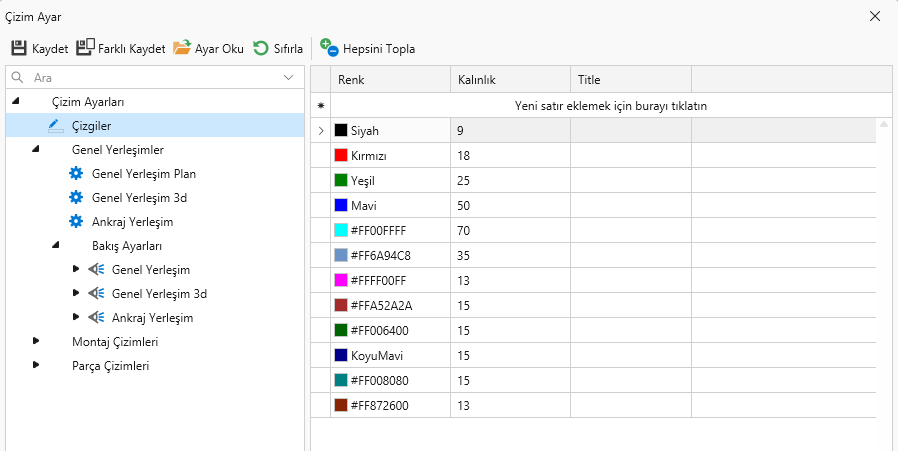This screenshot has height=451, width=898.
Task: Collapse the Genel Yerleşimler tree node
Action: point(36,150)
